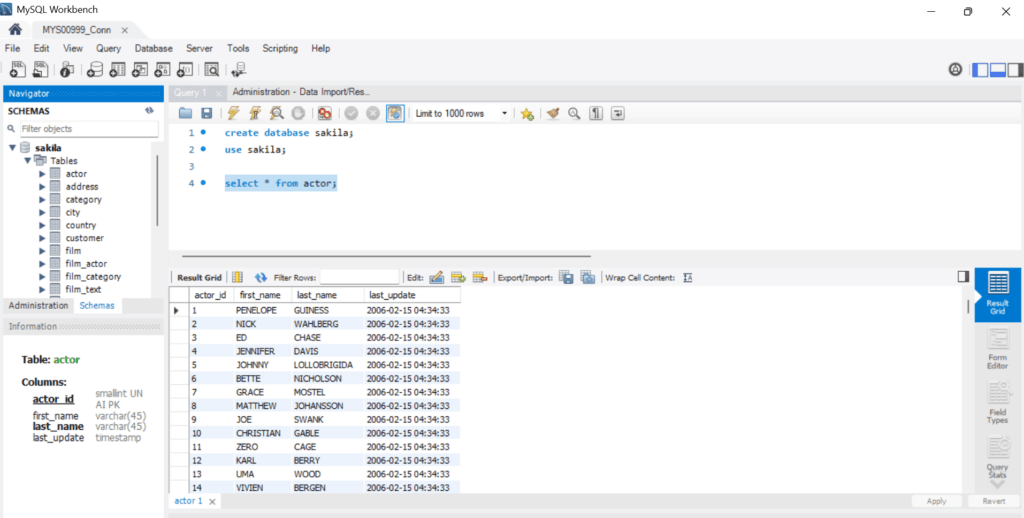The image size is (1024, 518).
Task: Execute the query with the lightning bolt
Action: coord(233,114)
